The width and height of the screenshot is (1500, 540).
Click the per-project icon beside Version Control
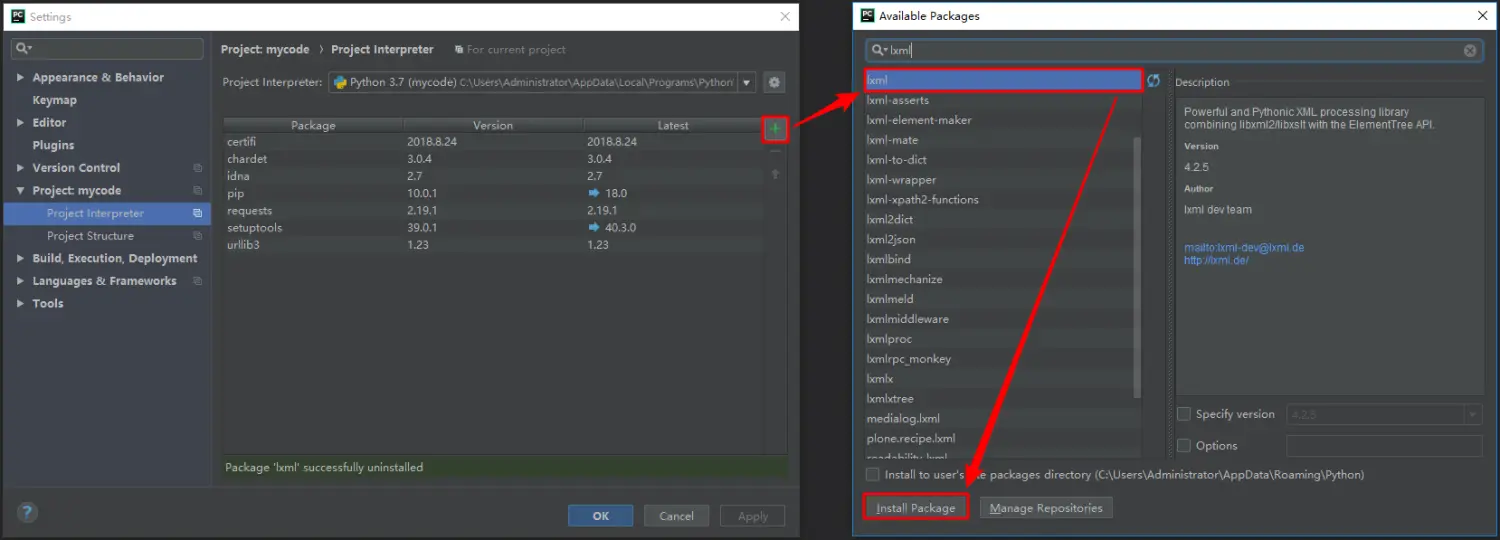pyautogui.click(x=197, y=168)
